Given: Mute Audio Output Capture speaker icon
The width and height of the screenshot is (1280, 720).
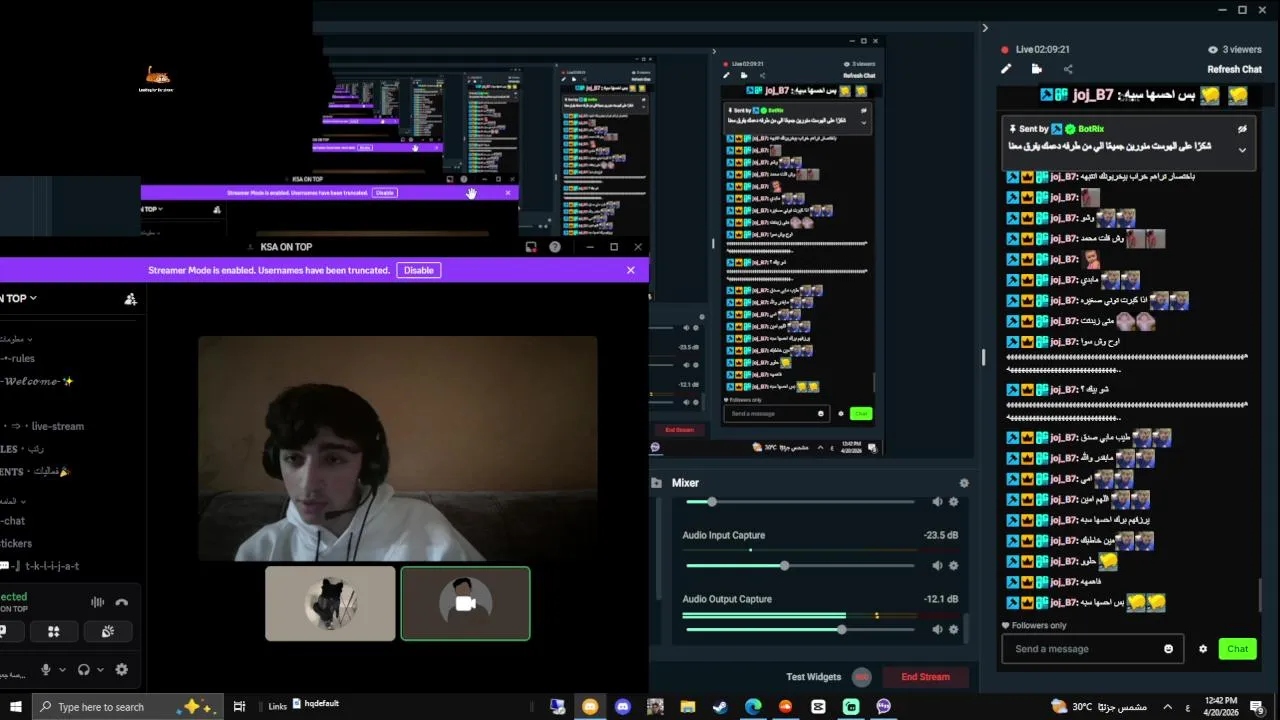Looking at the screenshot, I should pyautogui.click(x=937, y=629).
